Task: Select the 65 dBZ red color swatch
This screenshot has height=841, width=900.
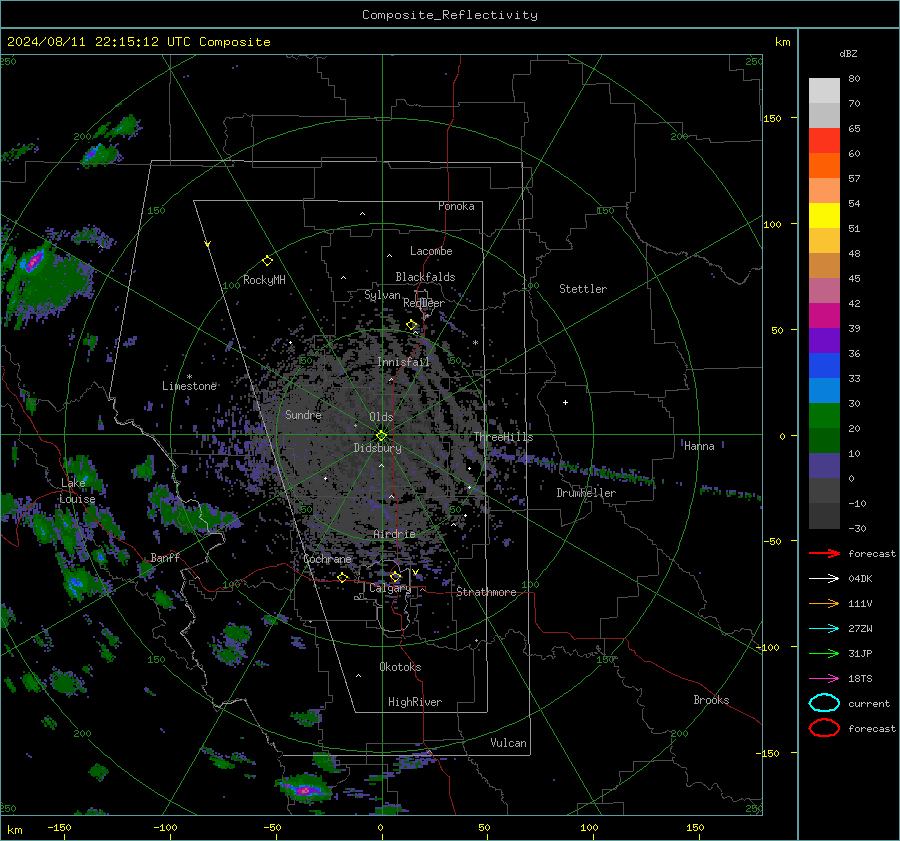Action: tap(824, 140)
